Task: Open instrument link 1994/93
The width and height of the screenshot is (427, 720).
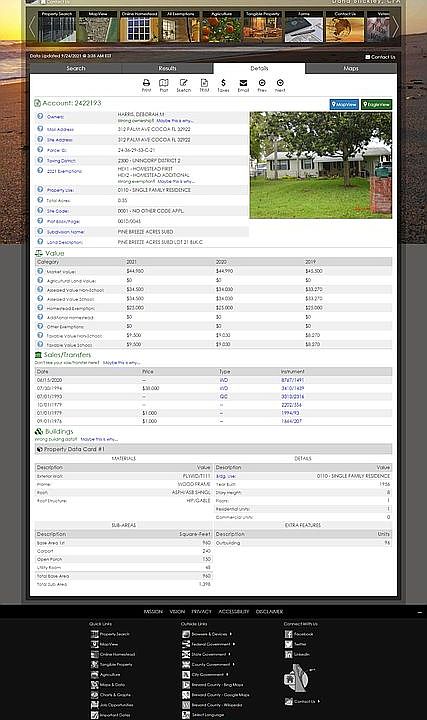Action: coord(290,413)
